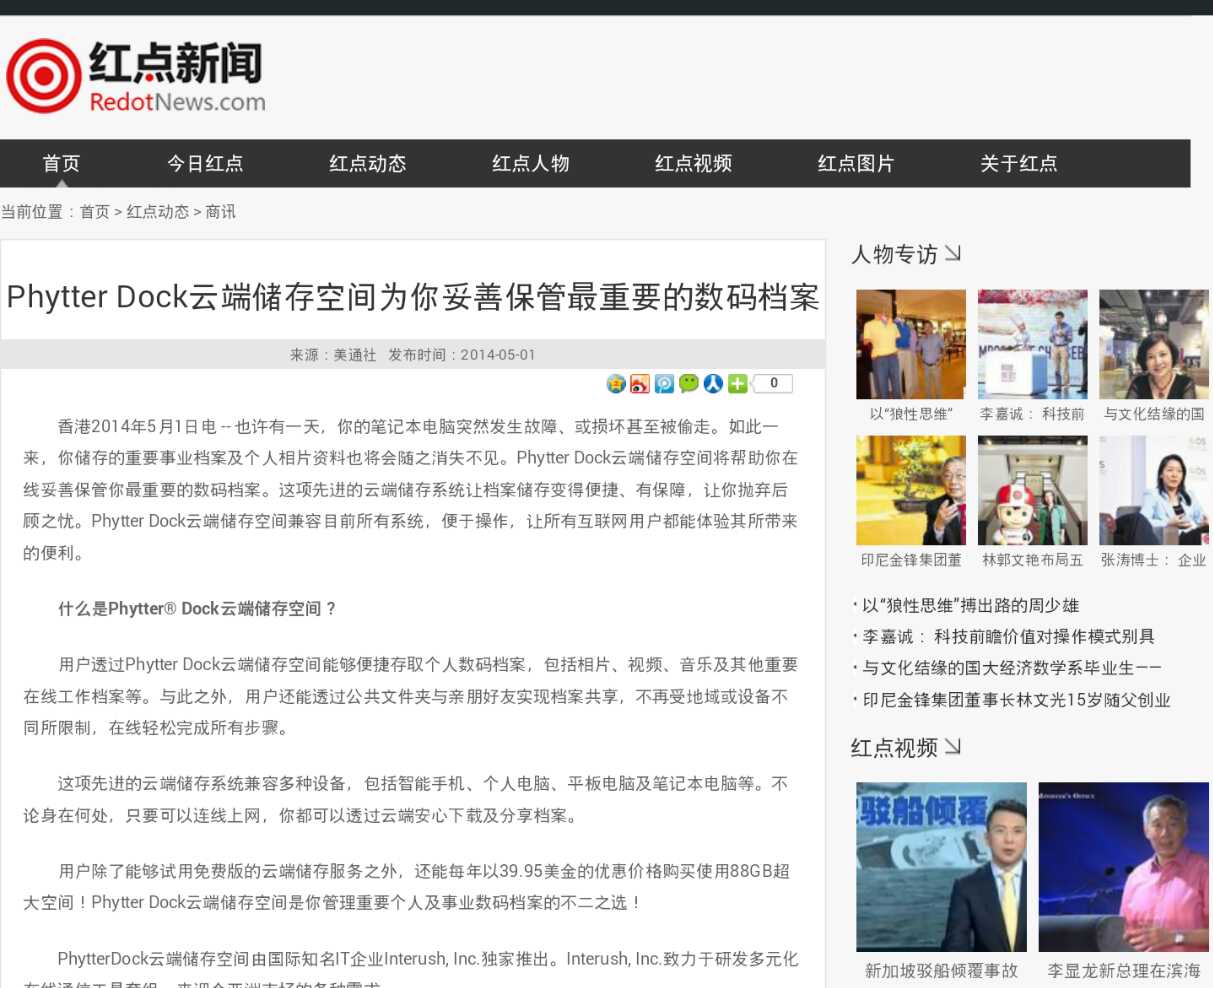The width and height of the screenshot is (1213, 988).
Task: Open thumbnail above 与文化结缘的国 caption
Action: tap(1154, 344)
